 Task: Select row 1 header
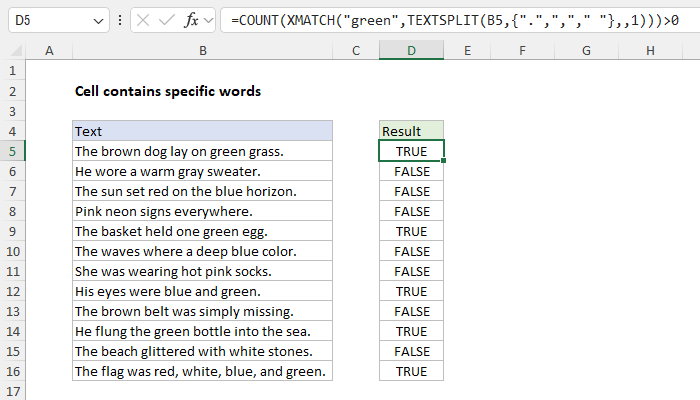click(12, 71)
